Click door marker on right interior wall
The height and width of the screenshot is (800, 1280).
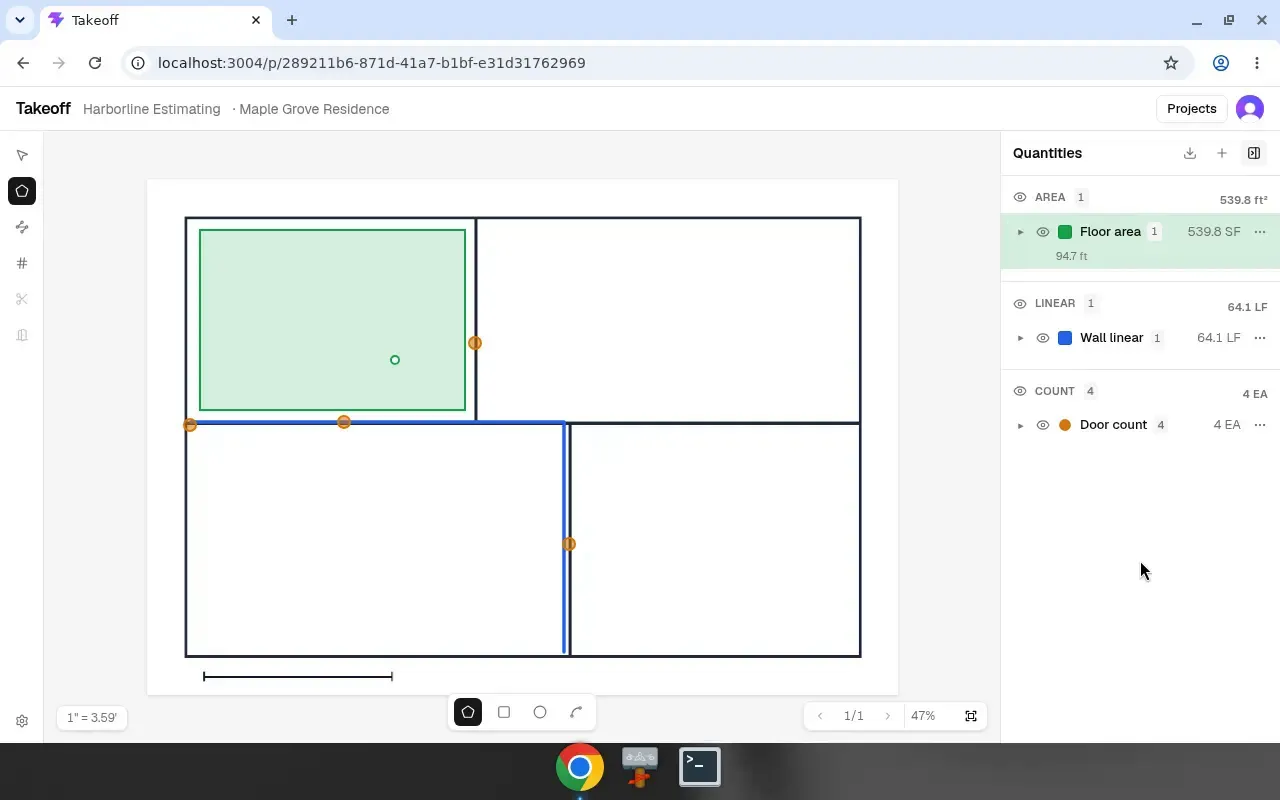click(569, 544)
